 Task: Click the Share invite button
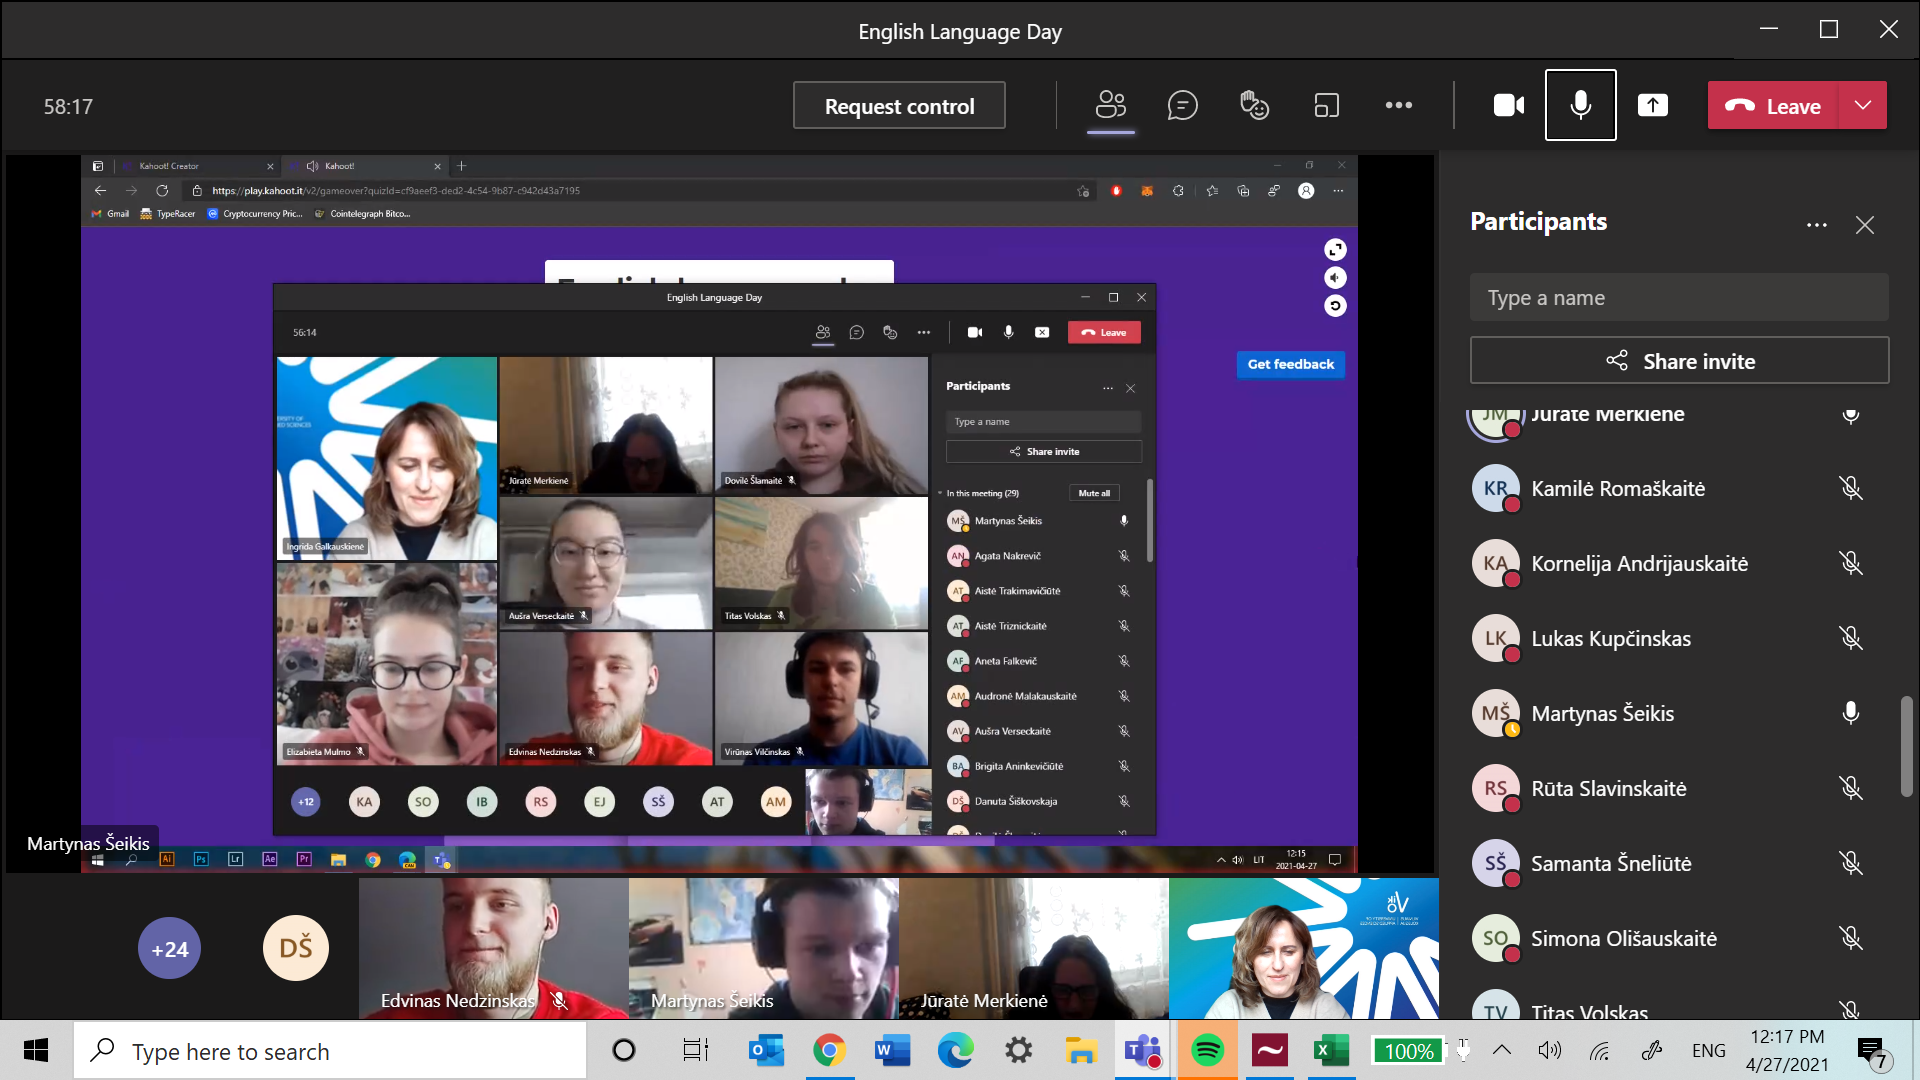click(x=1678, y=360)
